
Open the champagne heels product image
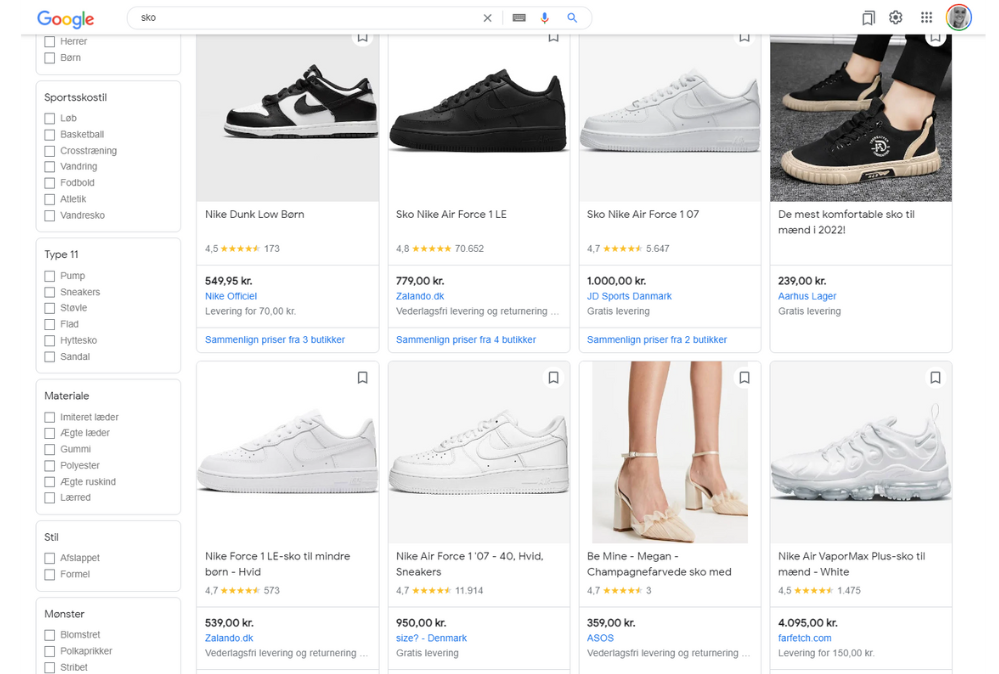[x=670, y=452]
